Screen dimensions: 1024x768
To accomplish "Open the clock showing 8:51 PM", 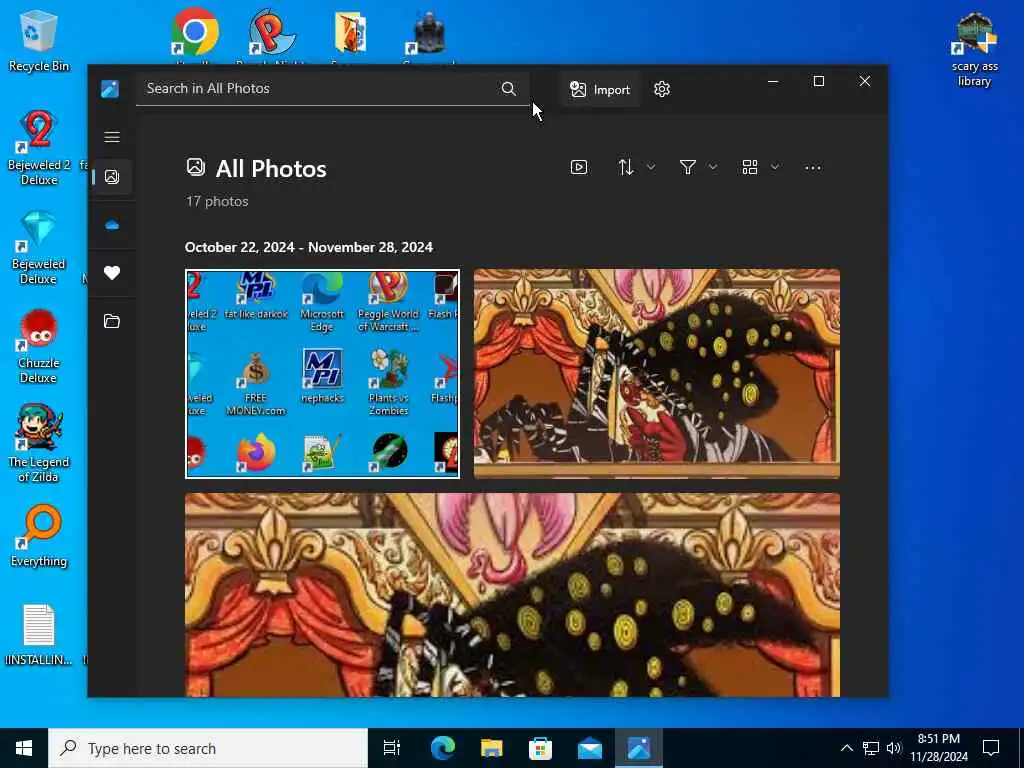I will pos(939,748).
